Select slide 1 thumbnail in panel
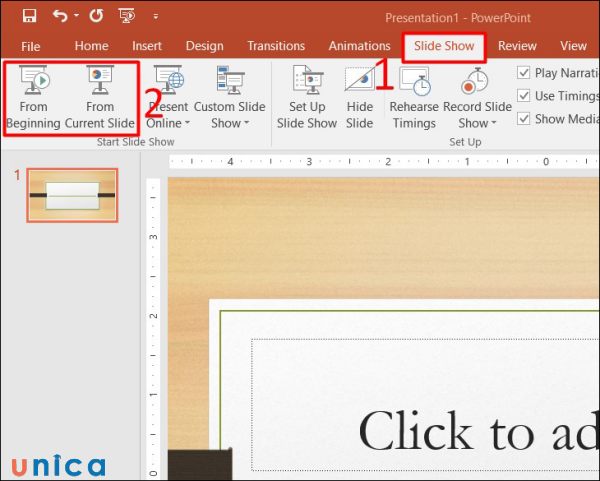The image size is (600, 481). click(71, 195)
